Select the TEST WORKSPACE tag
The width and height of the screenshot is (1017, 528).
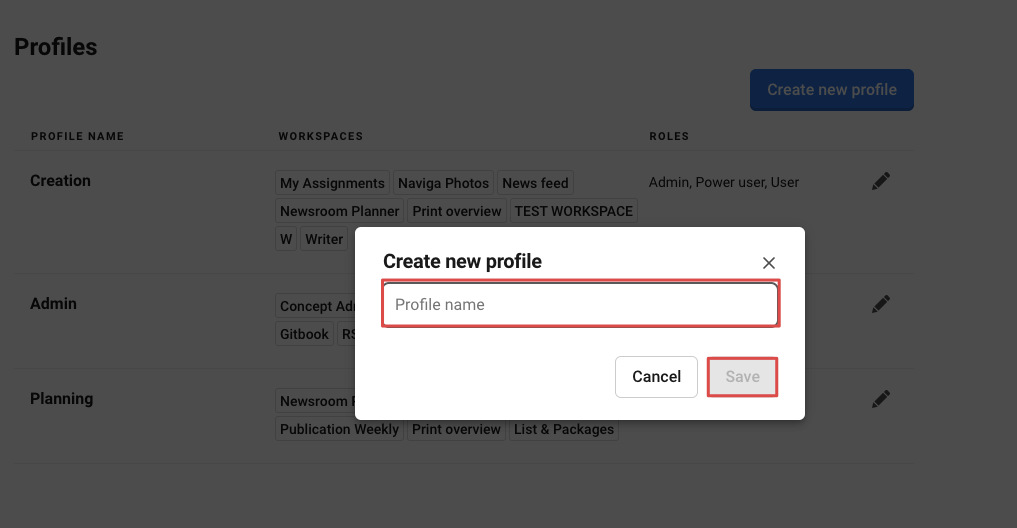point(573,211)
